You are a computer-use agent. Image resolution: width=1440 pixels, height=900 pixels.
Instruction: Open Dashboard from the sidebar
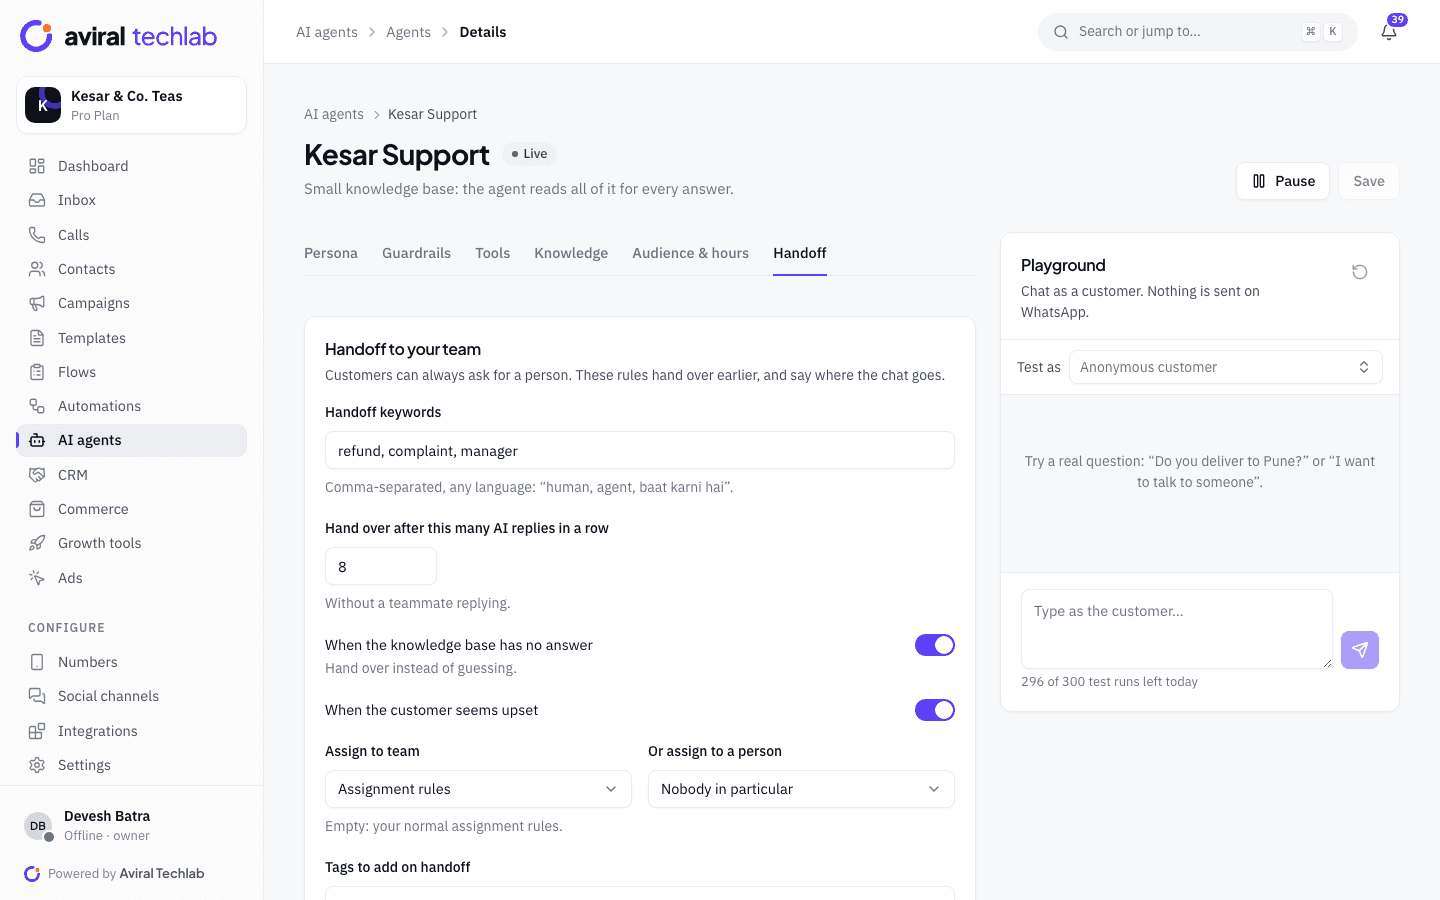point(131,166)
